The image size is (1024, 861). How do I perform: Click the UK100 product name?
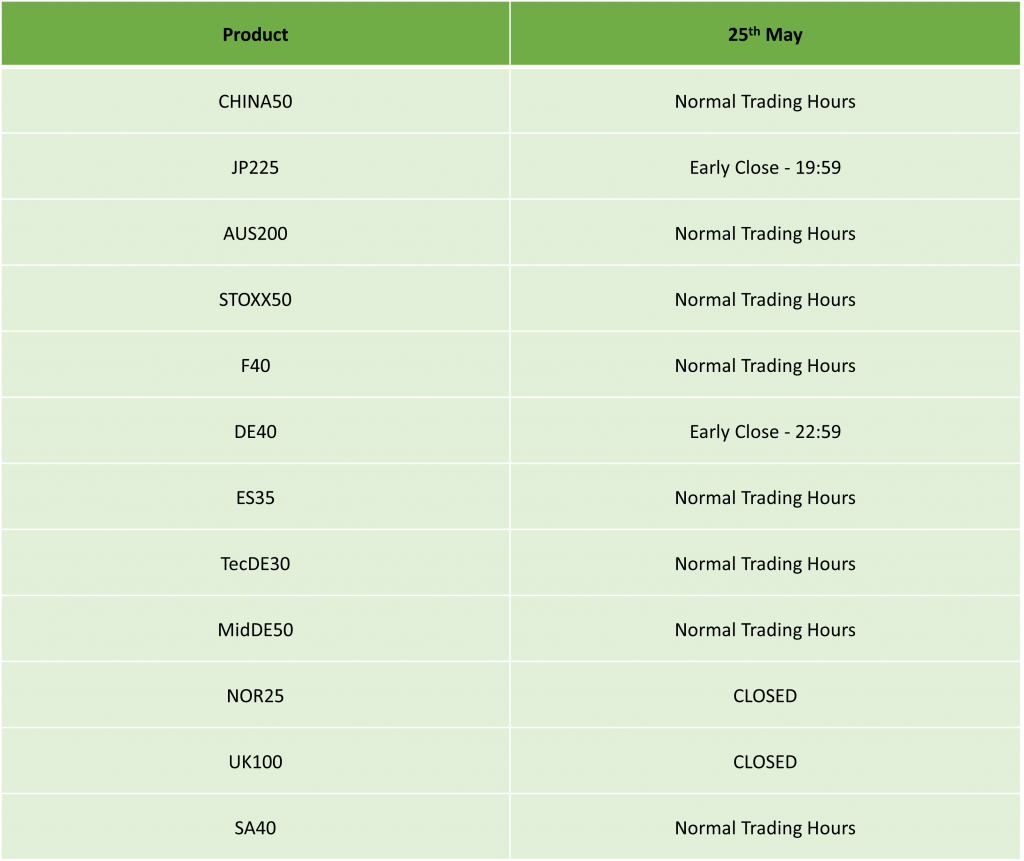[x=255, y=761]
